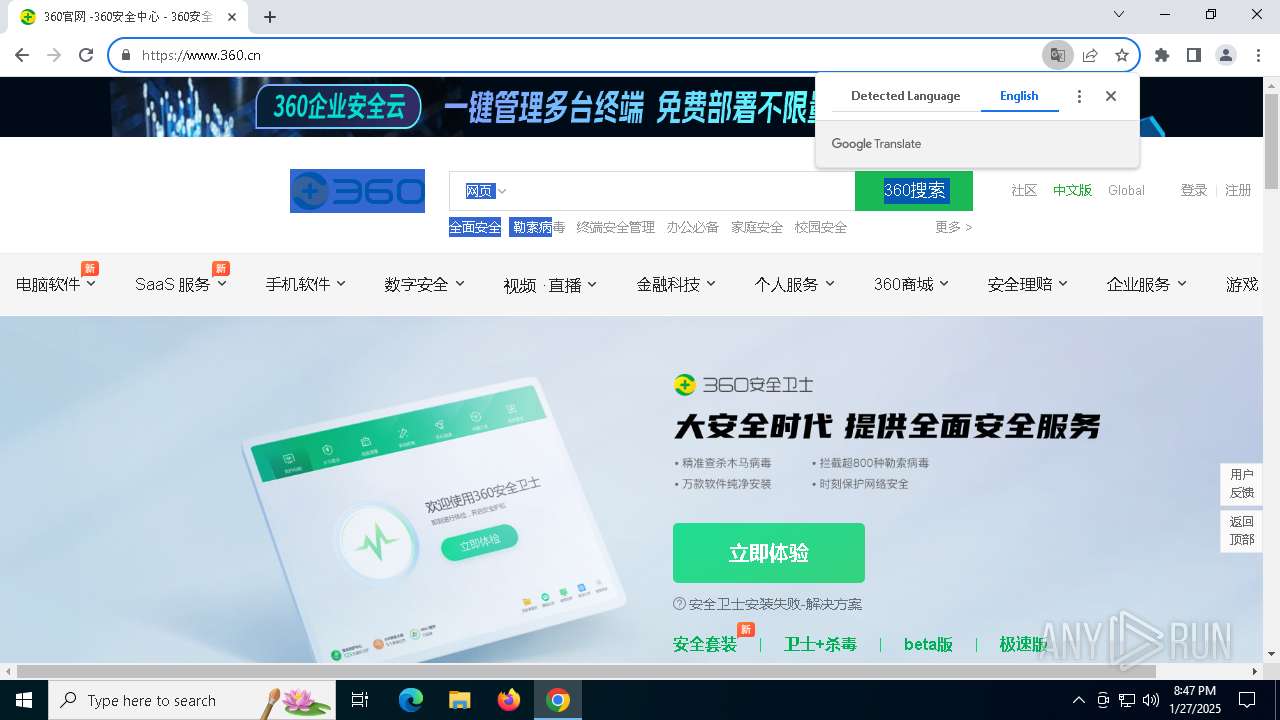
Task: Click the 360企业安全云 banner ad
Action: pyautogui.click(x=632, y=107)
